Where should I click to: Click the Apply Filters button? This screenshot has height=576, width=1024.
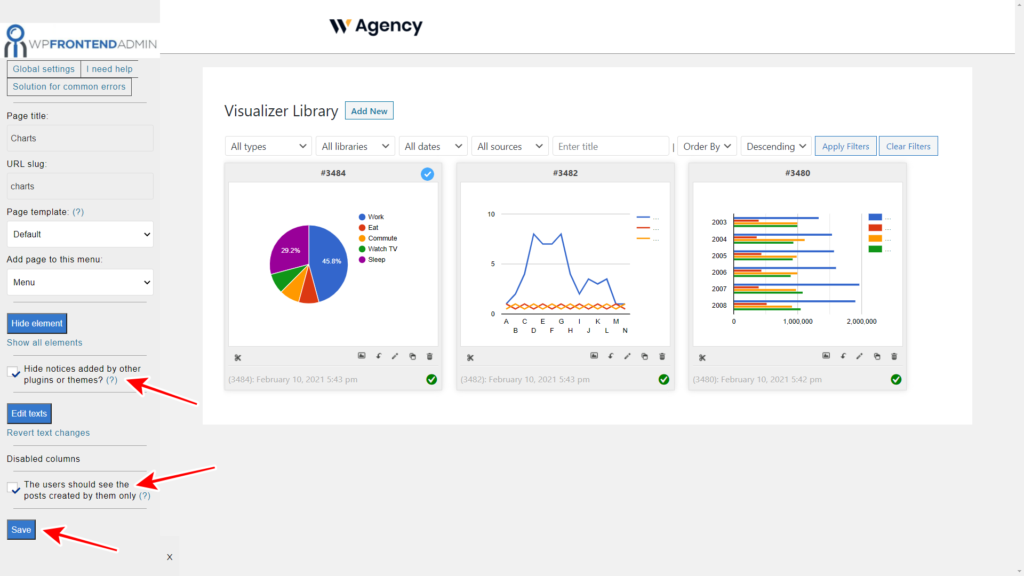click(x=845, y=145)
